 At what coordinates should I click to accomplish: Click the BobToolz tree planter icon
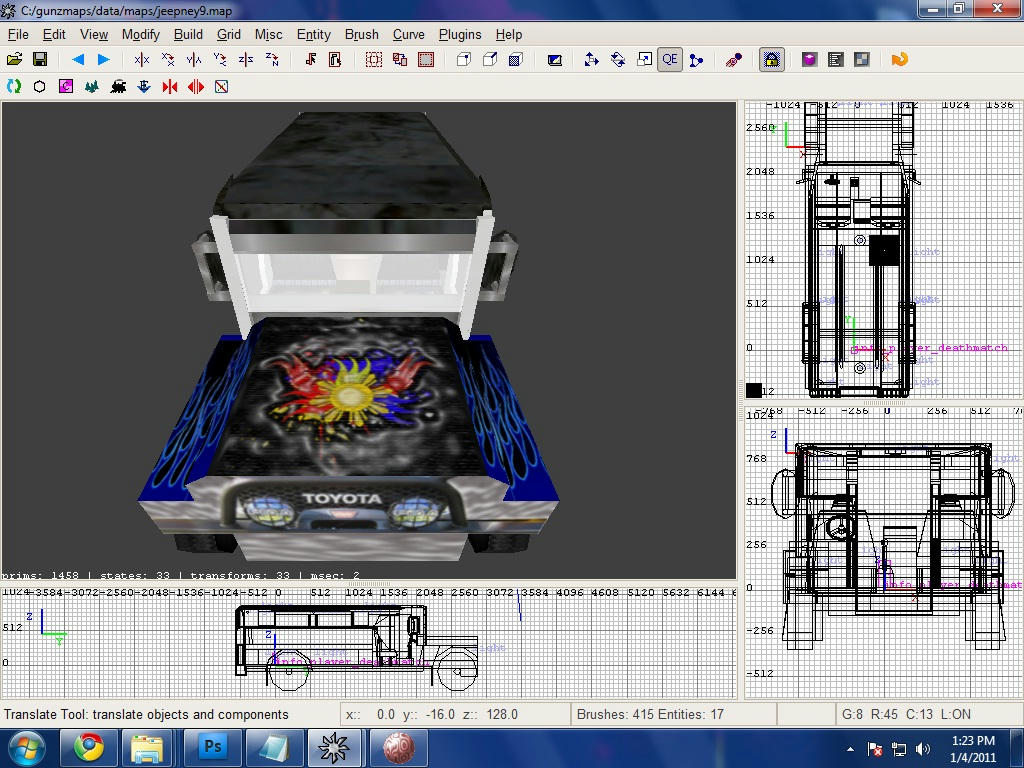tap(92, 87)
